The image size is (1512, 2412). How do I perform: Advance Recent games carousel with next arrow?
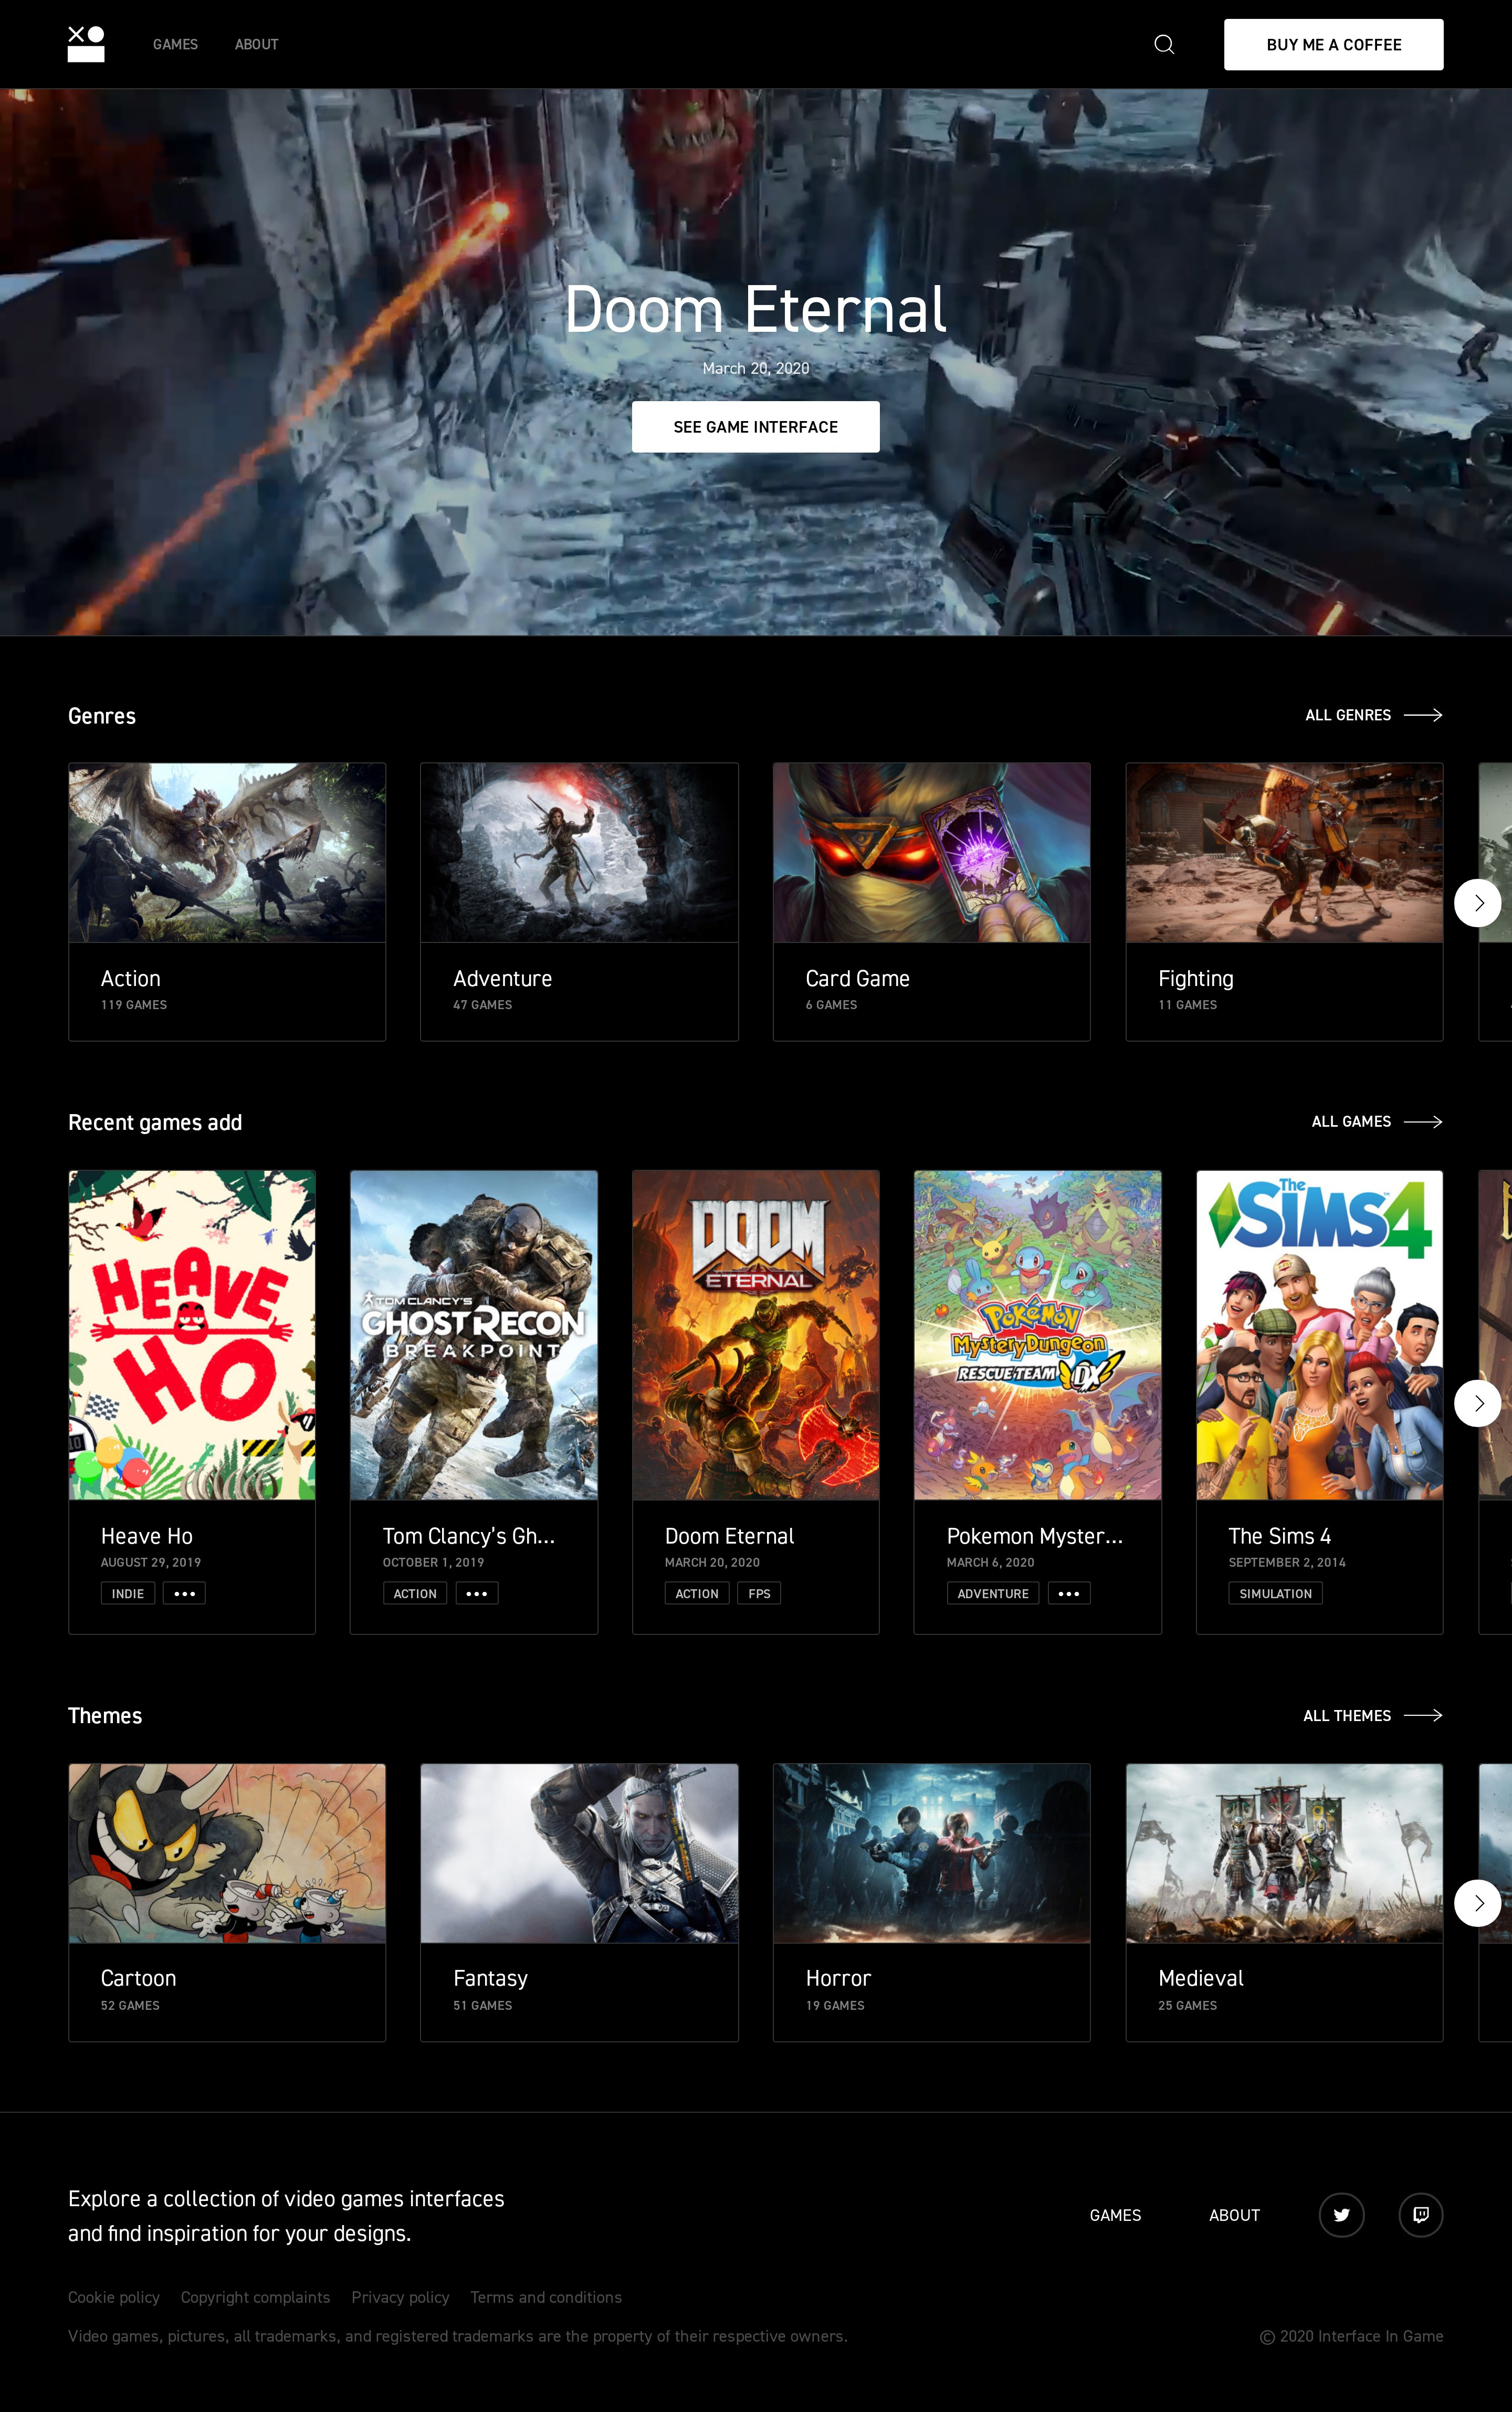pos(1477,1403)
